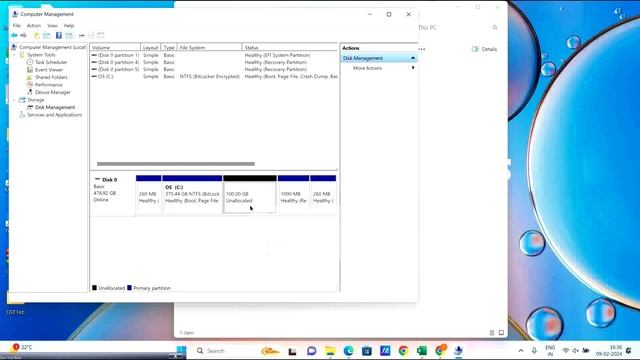This screenshot has width=640, height=360.
Task: Sort by the Layout column header
Action: [x=151, y=47]
